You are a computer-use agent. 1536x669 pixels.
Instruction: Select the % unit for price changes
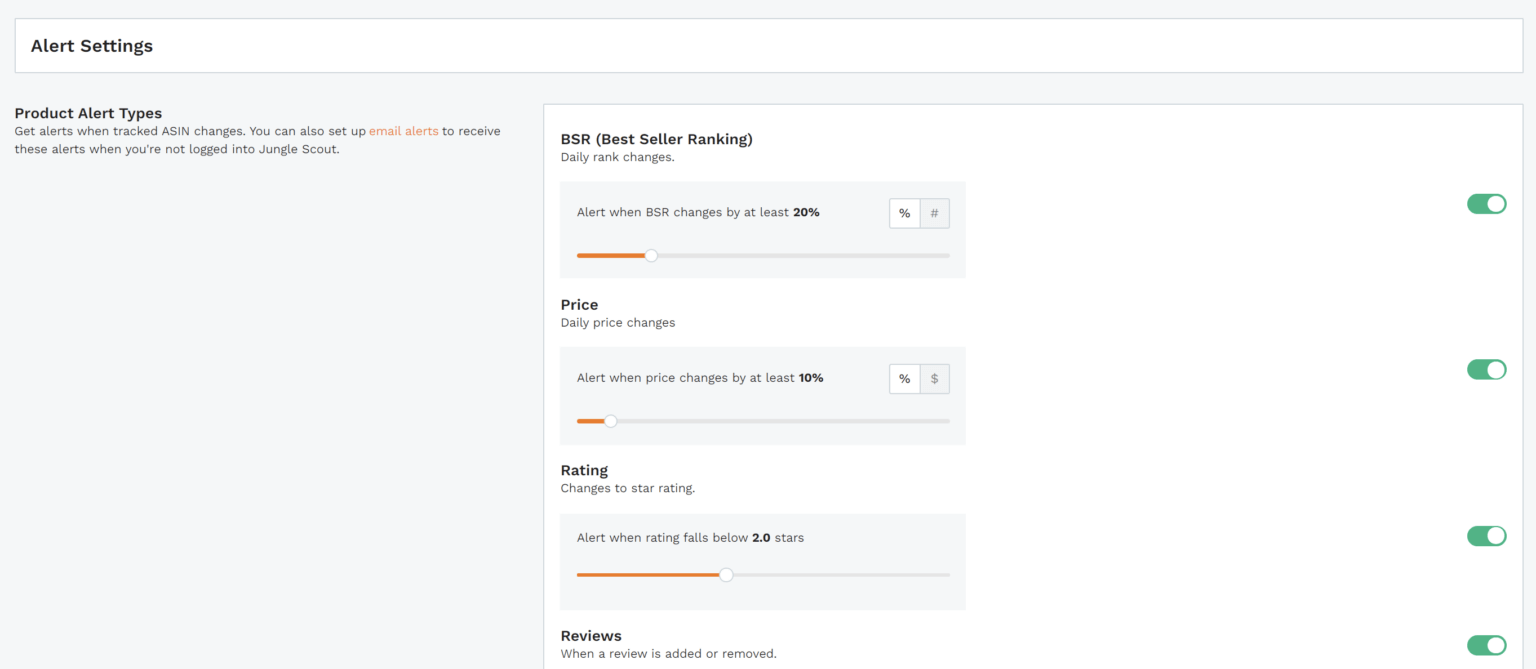904,379
